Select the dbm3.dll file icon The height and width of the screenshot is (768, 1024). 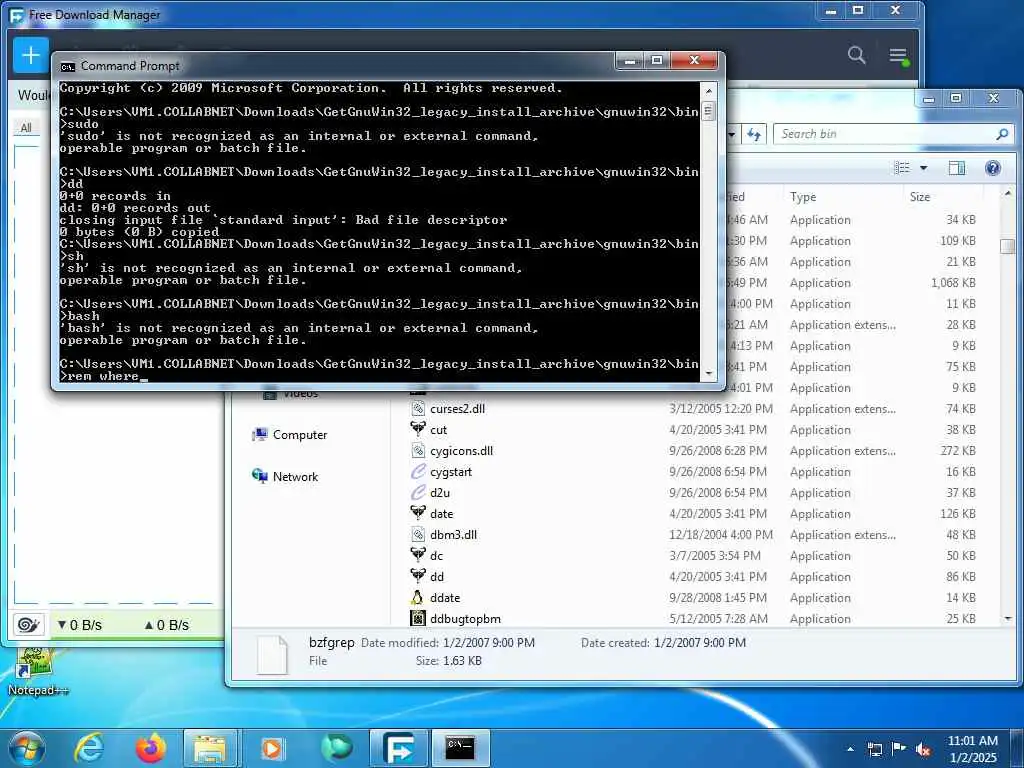tap(418, 534)
